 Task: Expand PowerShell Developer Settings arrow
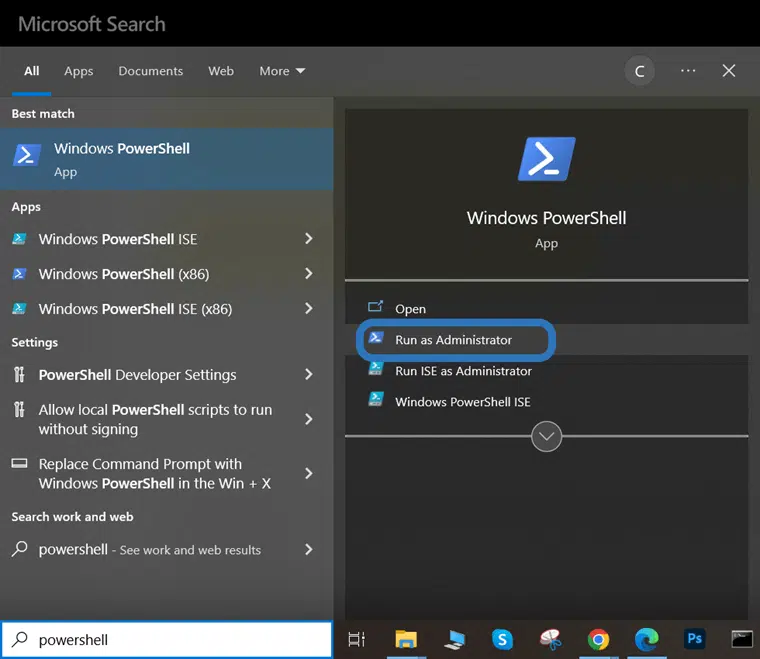[x=309, y=374]
